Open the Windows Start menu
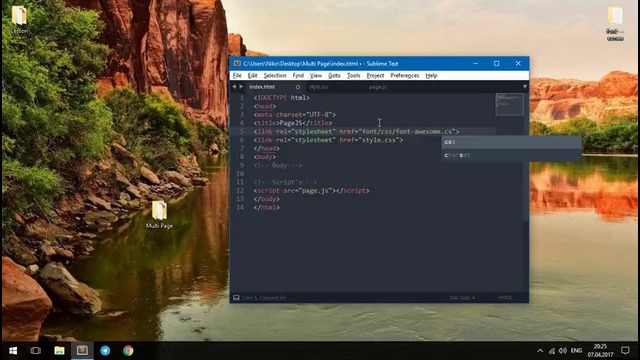 point(13,351)
